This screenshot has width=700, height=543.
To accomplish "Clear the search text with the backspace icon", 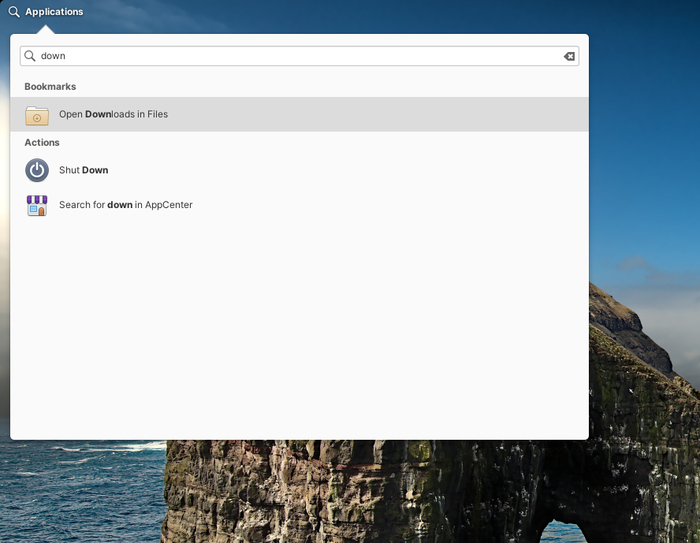I will tap(569, 56).
